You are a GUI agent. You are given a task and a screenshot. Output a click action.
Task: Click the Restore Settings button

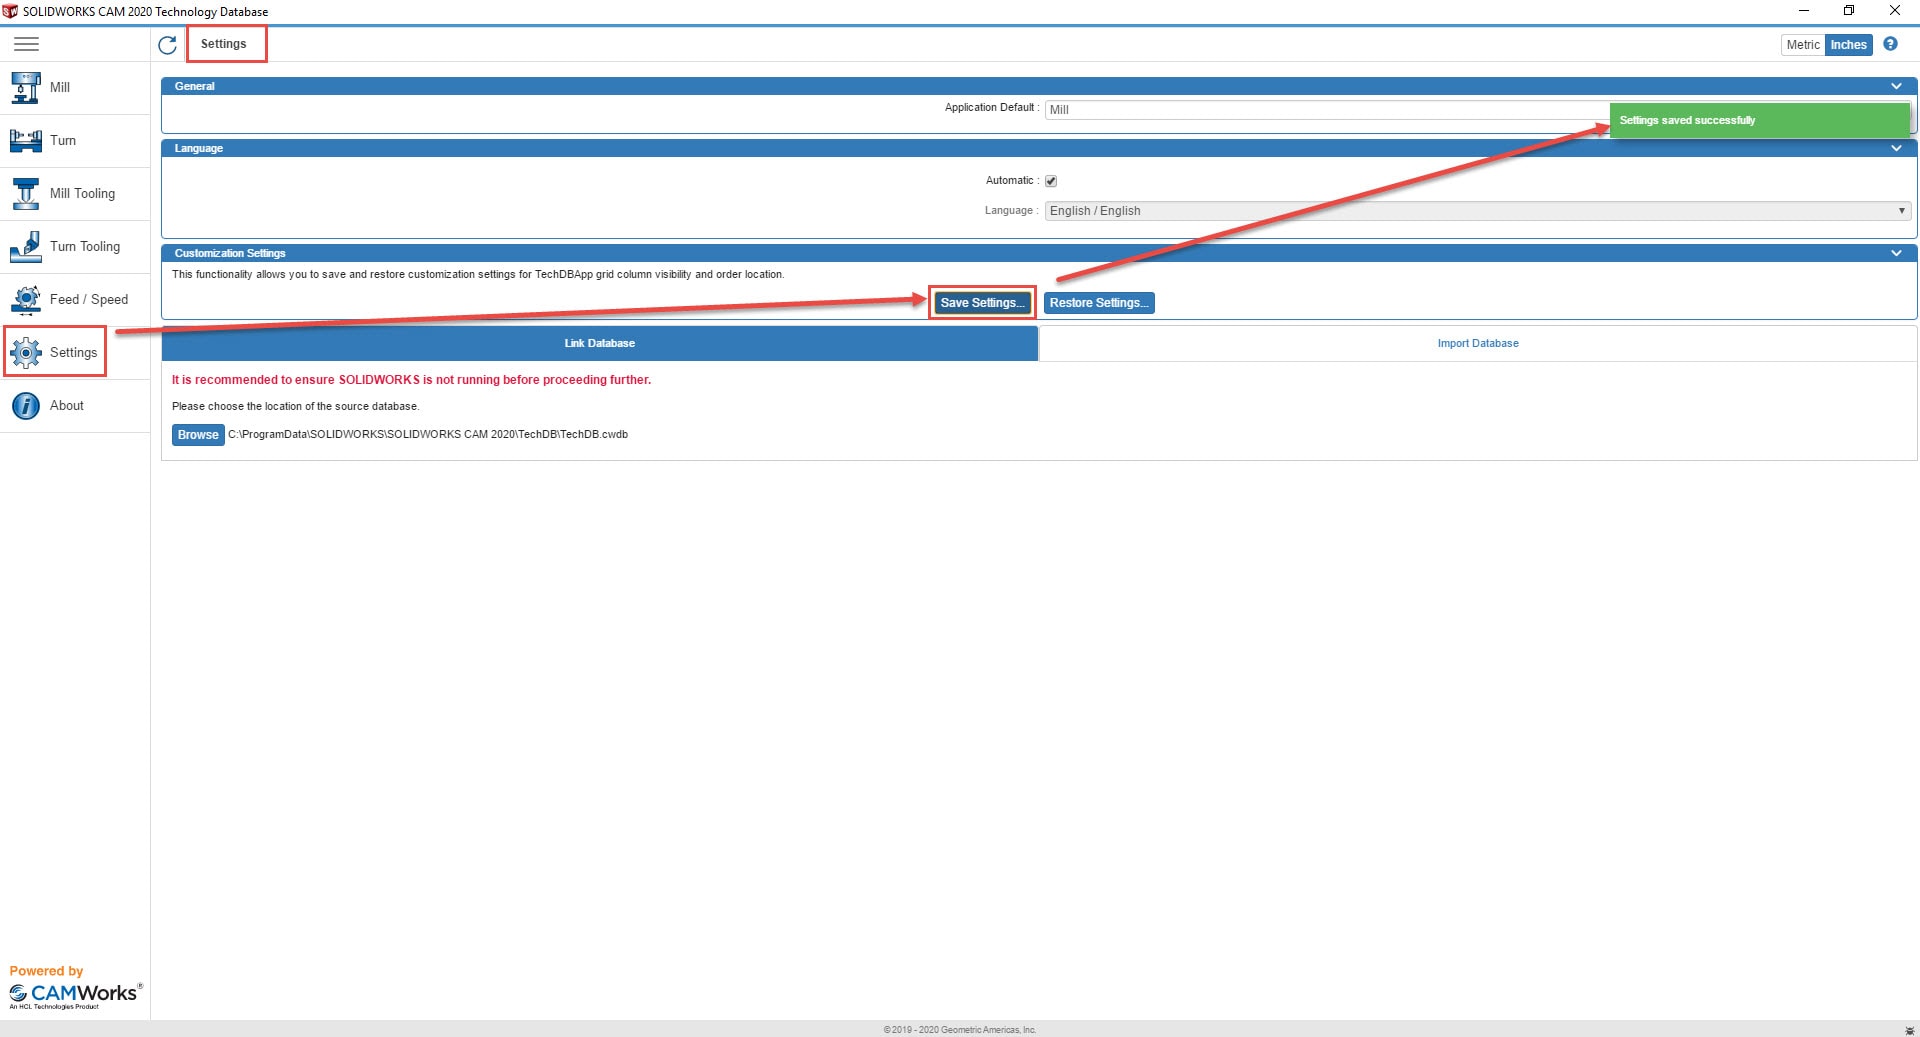[1099, 303]
